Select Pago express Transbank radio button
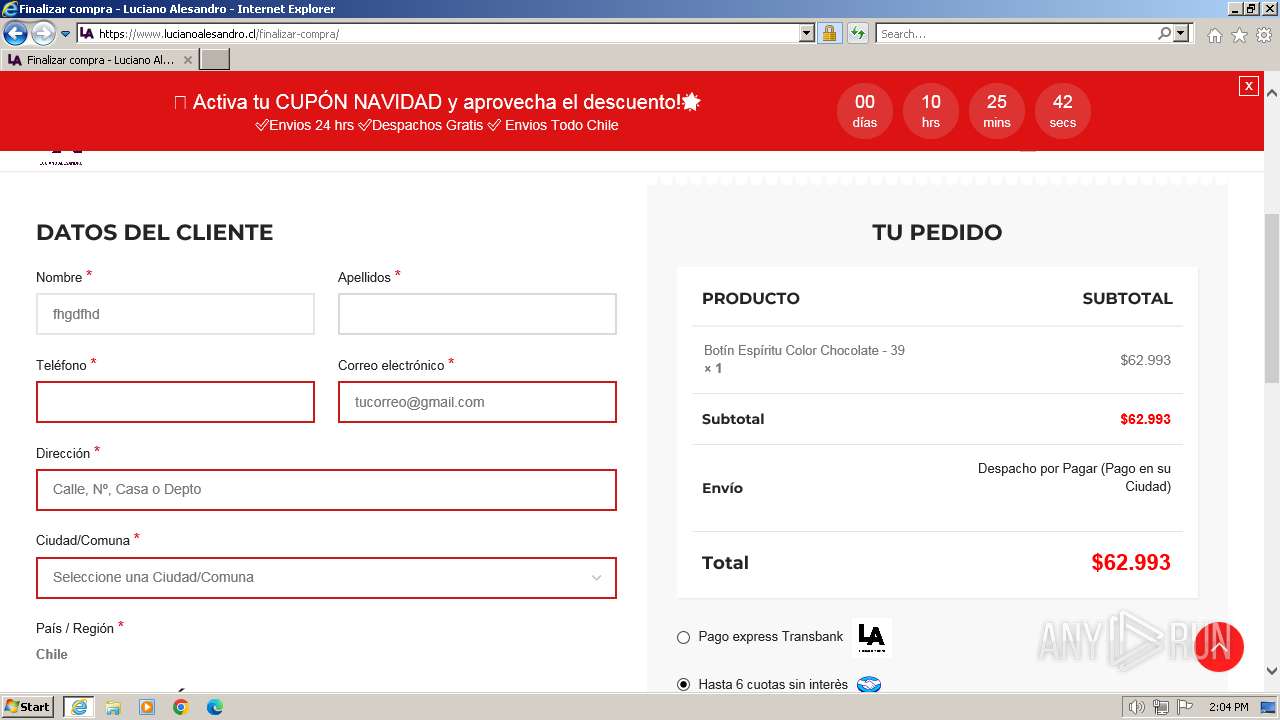 683,637
